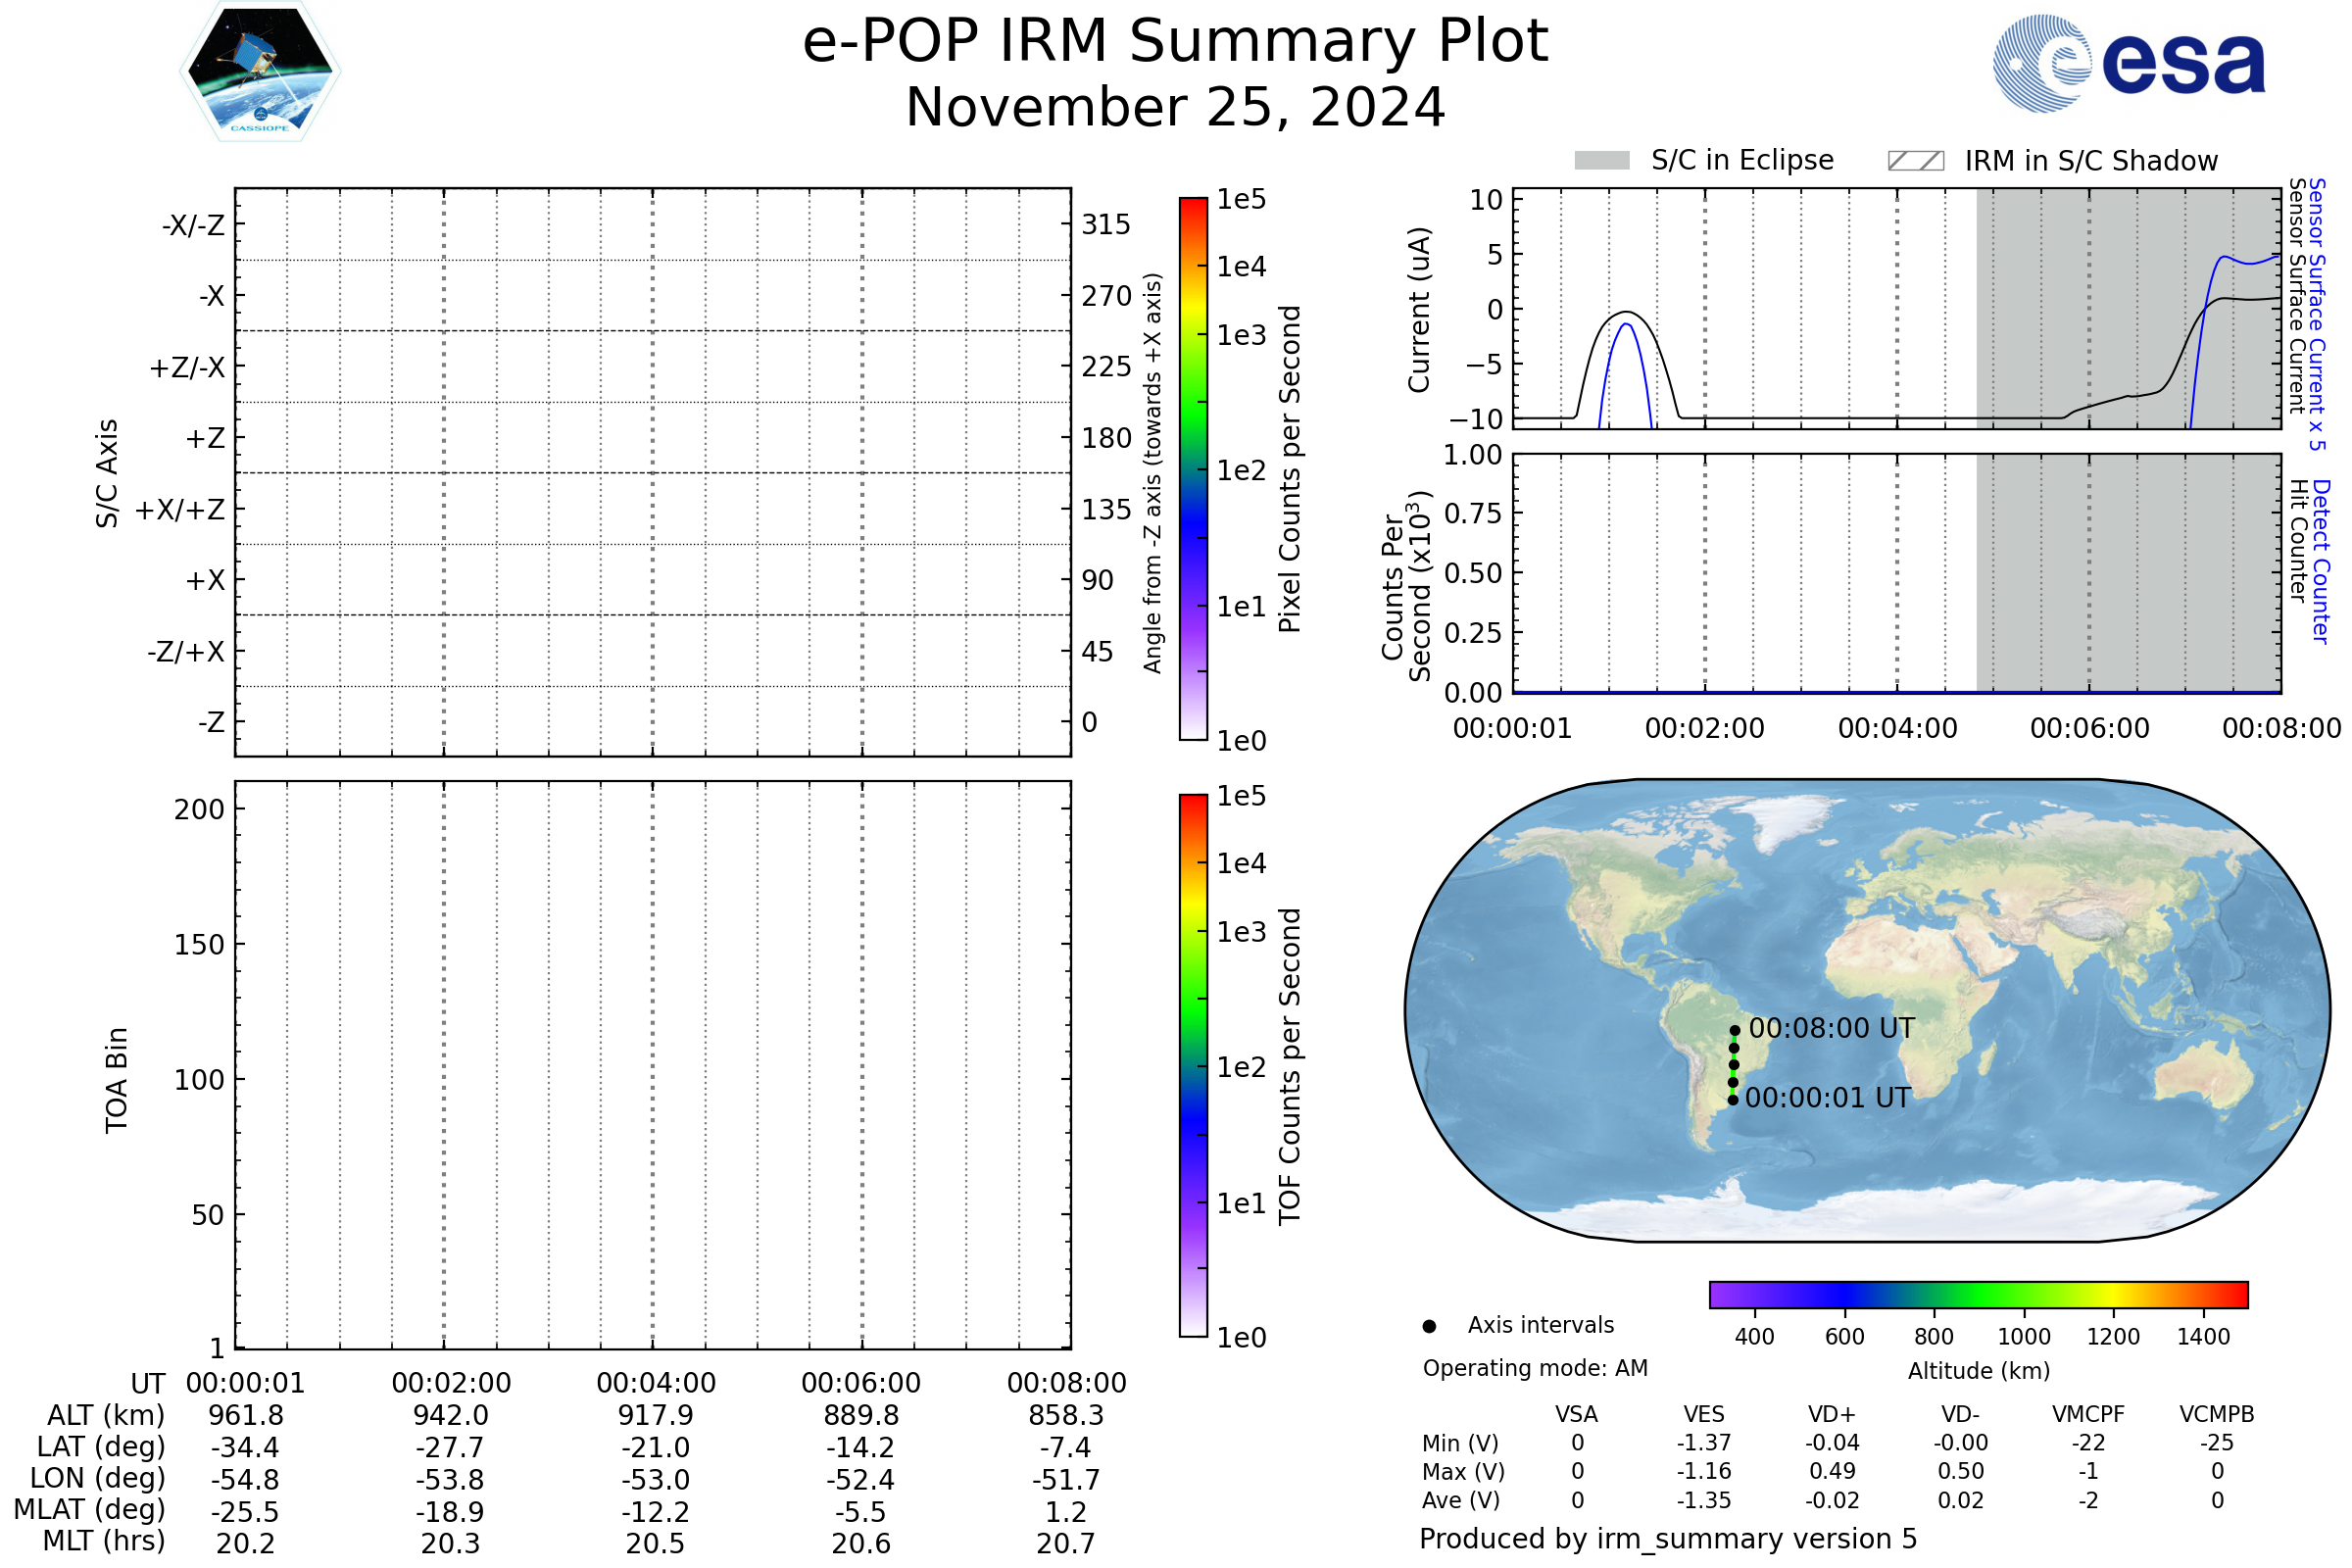Click the Produced by irm_summary version 5 text
This screenshot has height=1568, width=2352.
pos(1668,1539)
